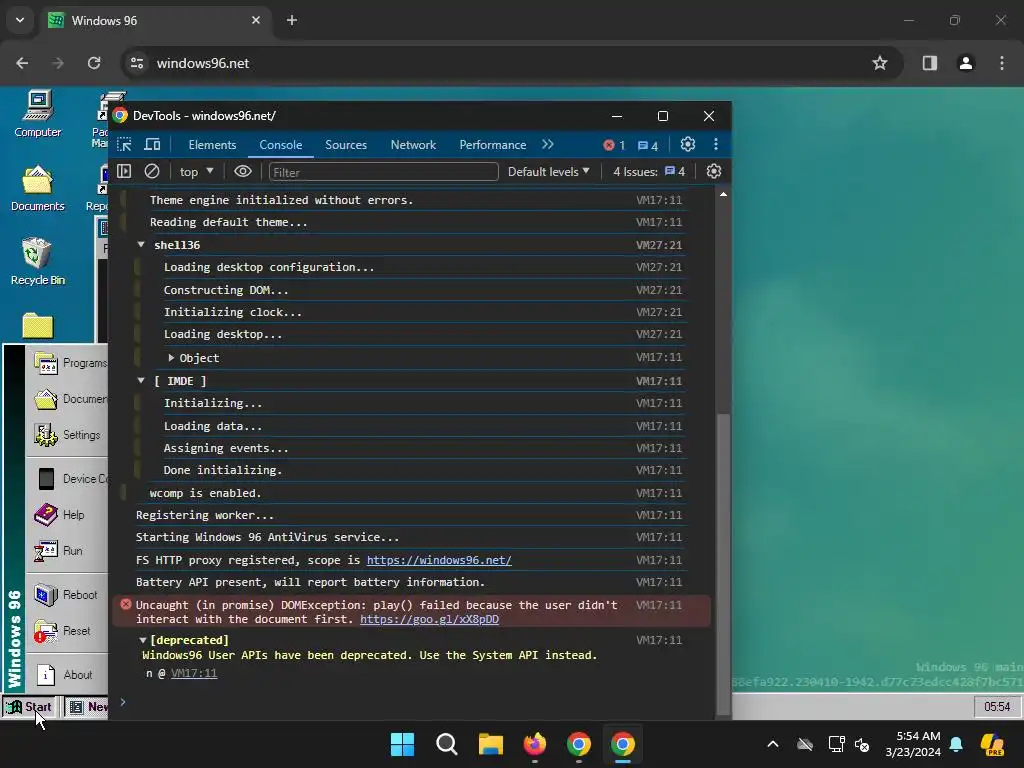Switch to the Performance tab
Viewport: 1024px width, 768px height.
tap(492, 145)
